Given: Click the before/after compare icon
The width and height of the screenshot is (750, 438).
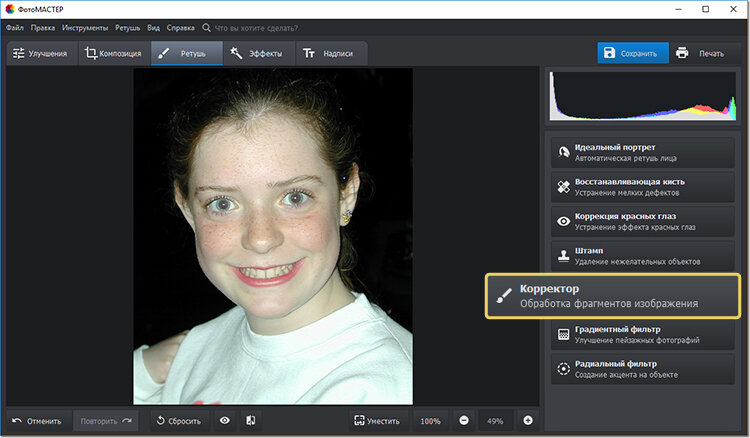Looking at the screenshot, I should tap(251, 421).
